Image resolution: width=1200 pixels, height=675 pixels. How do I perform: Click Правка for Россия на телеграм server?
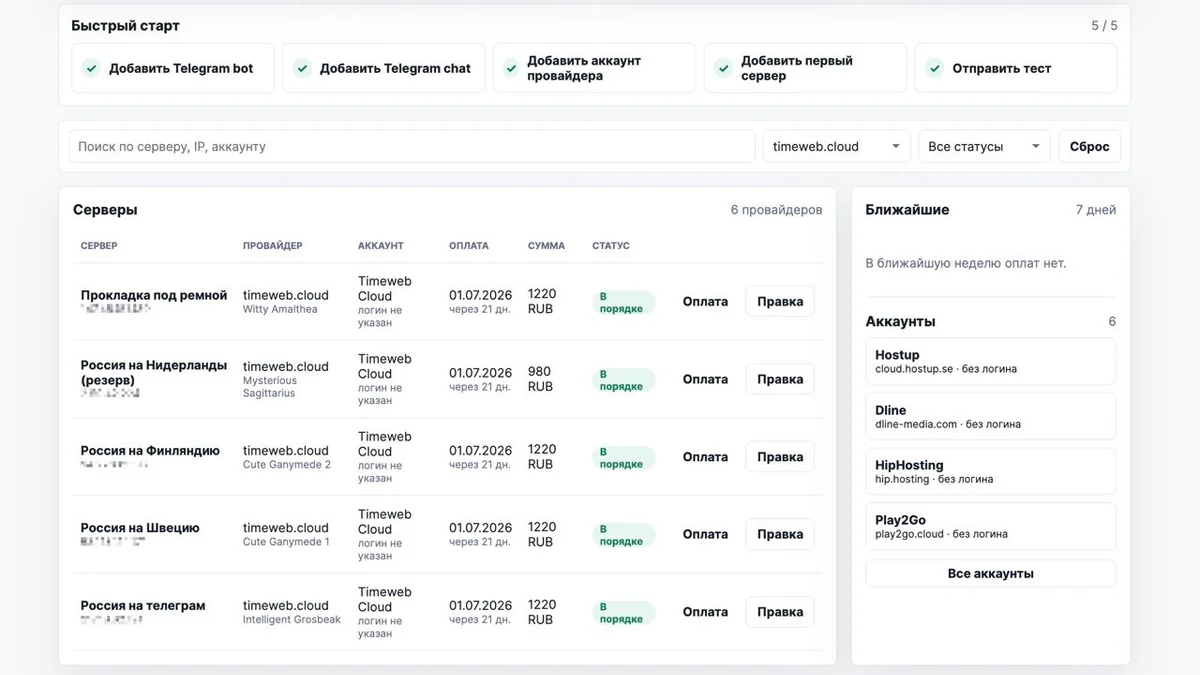(x=780, y=612)
